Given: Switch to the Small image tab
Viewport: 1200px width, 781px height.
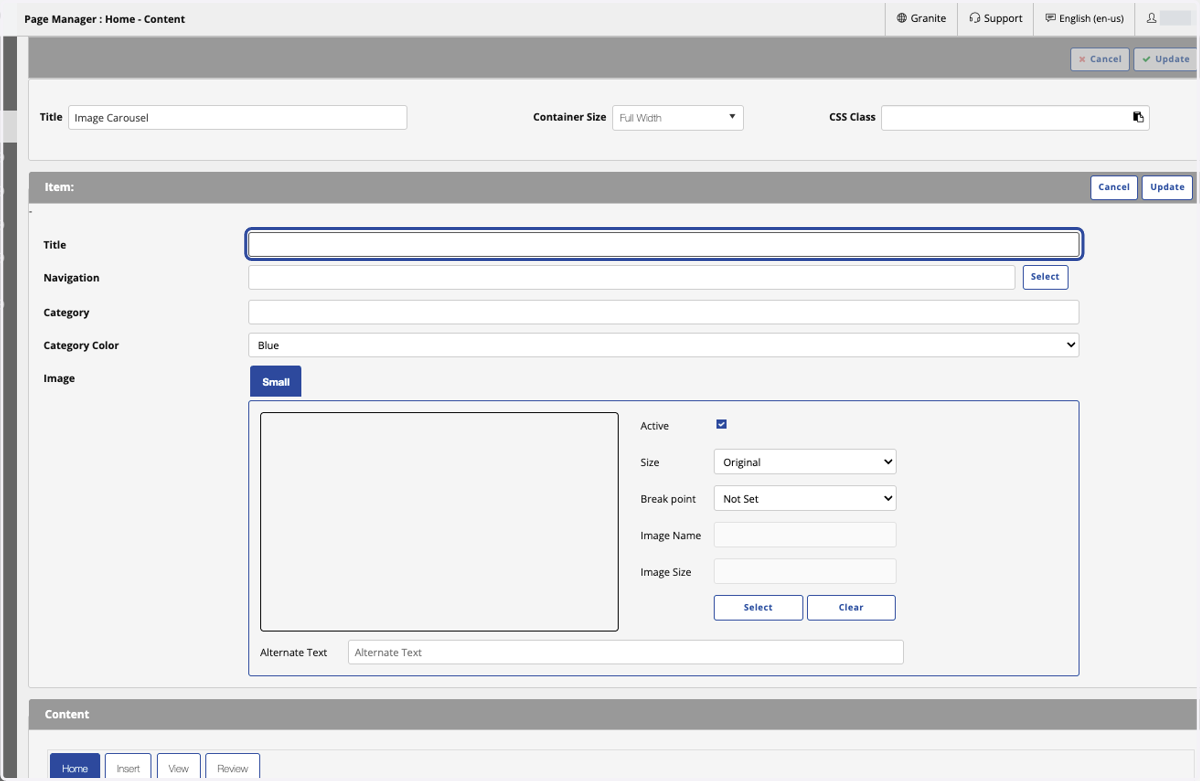Looking at the screenshot, I should (x=275, y=382).
